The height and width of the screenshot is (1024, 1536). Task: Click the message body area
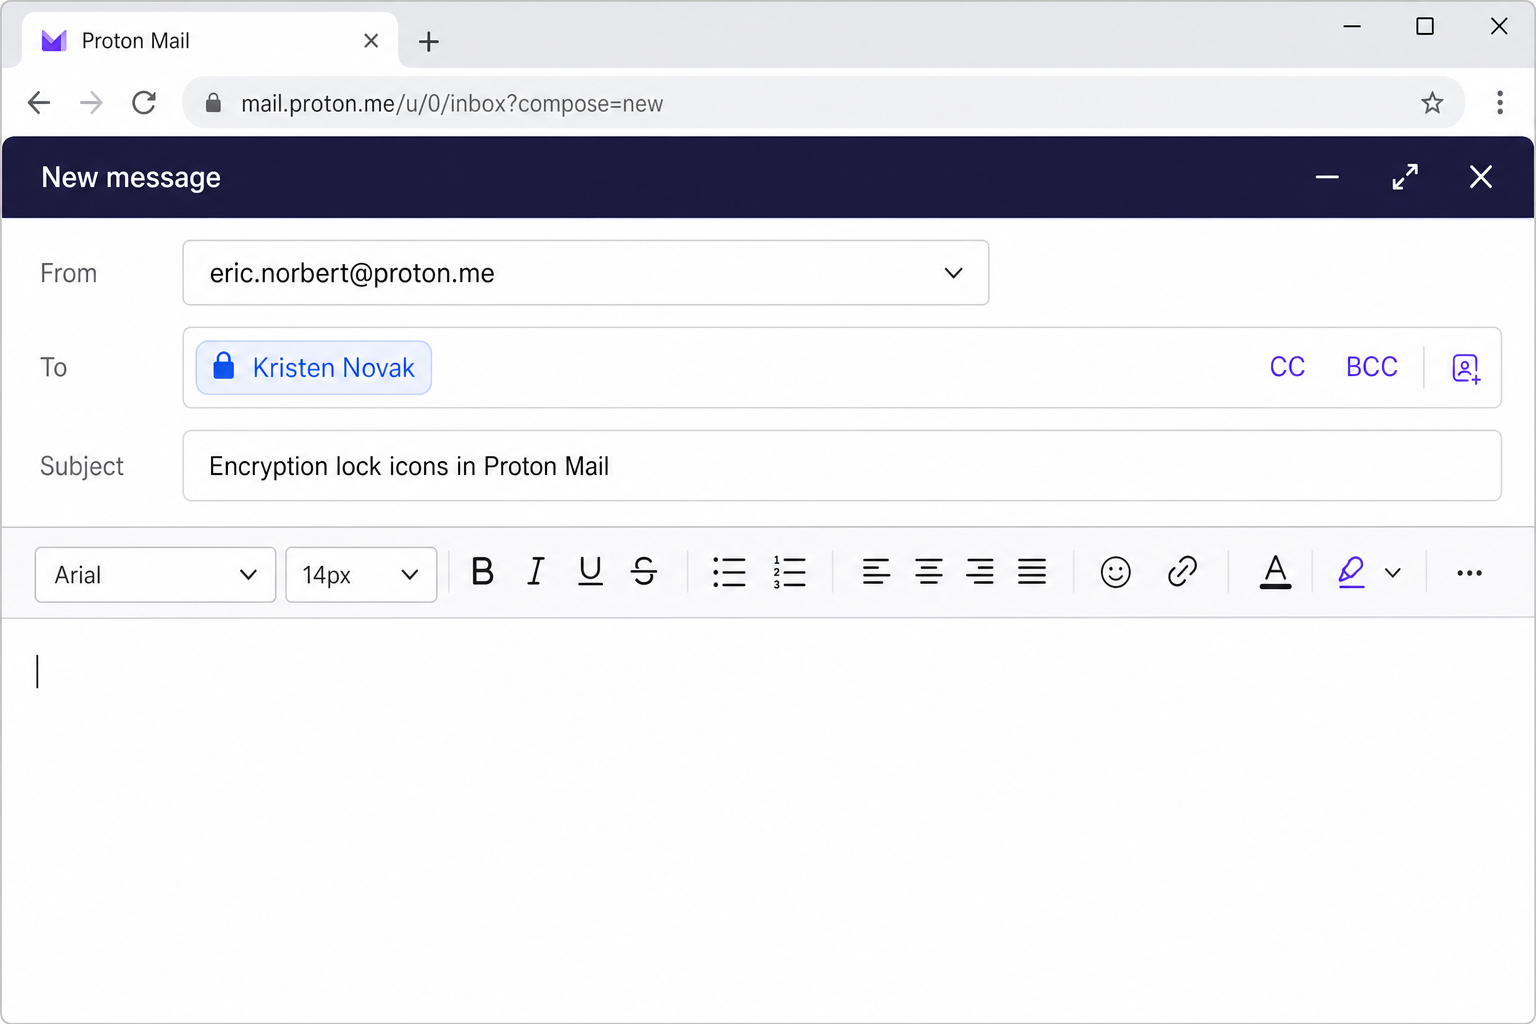768,820
